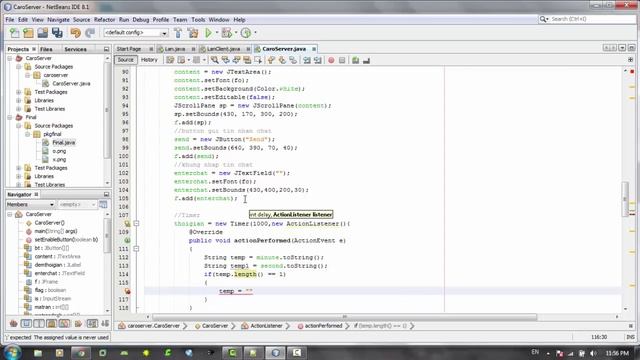The width and height of the screenshot is (640, 360).
Task: Click the volume icon in system tray
Action: tap(593, 353)
